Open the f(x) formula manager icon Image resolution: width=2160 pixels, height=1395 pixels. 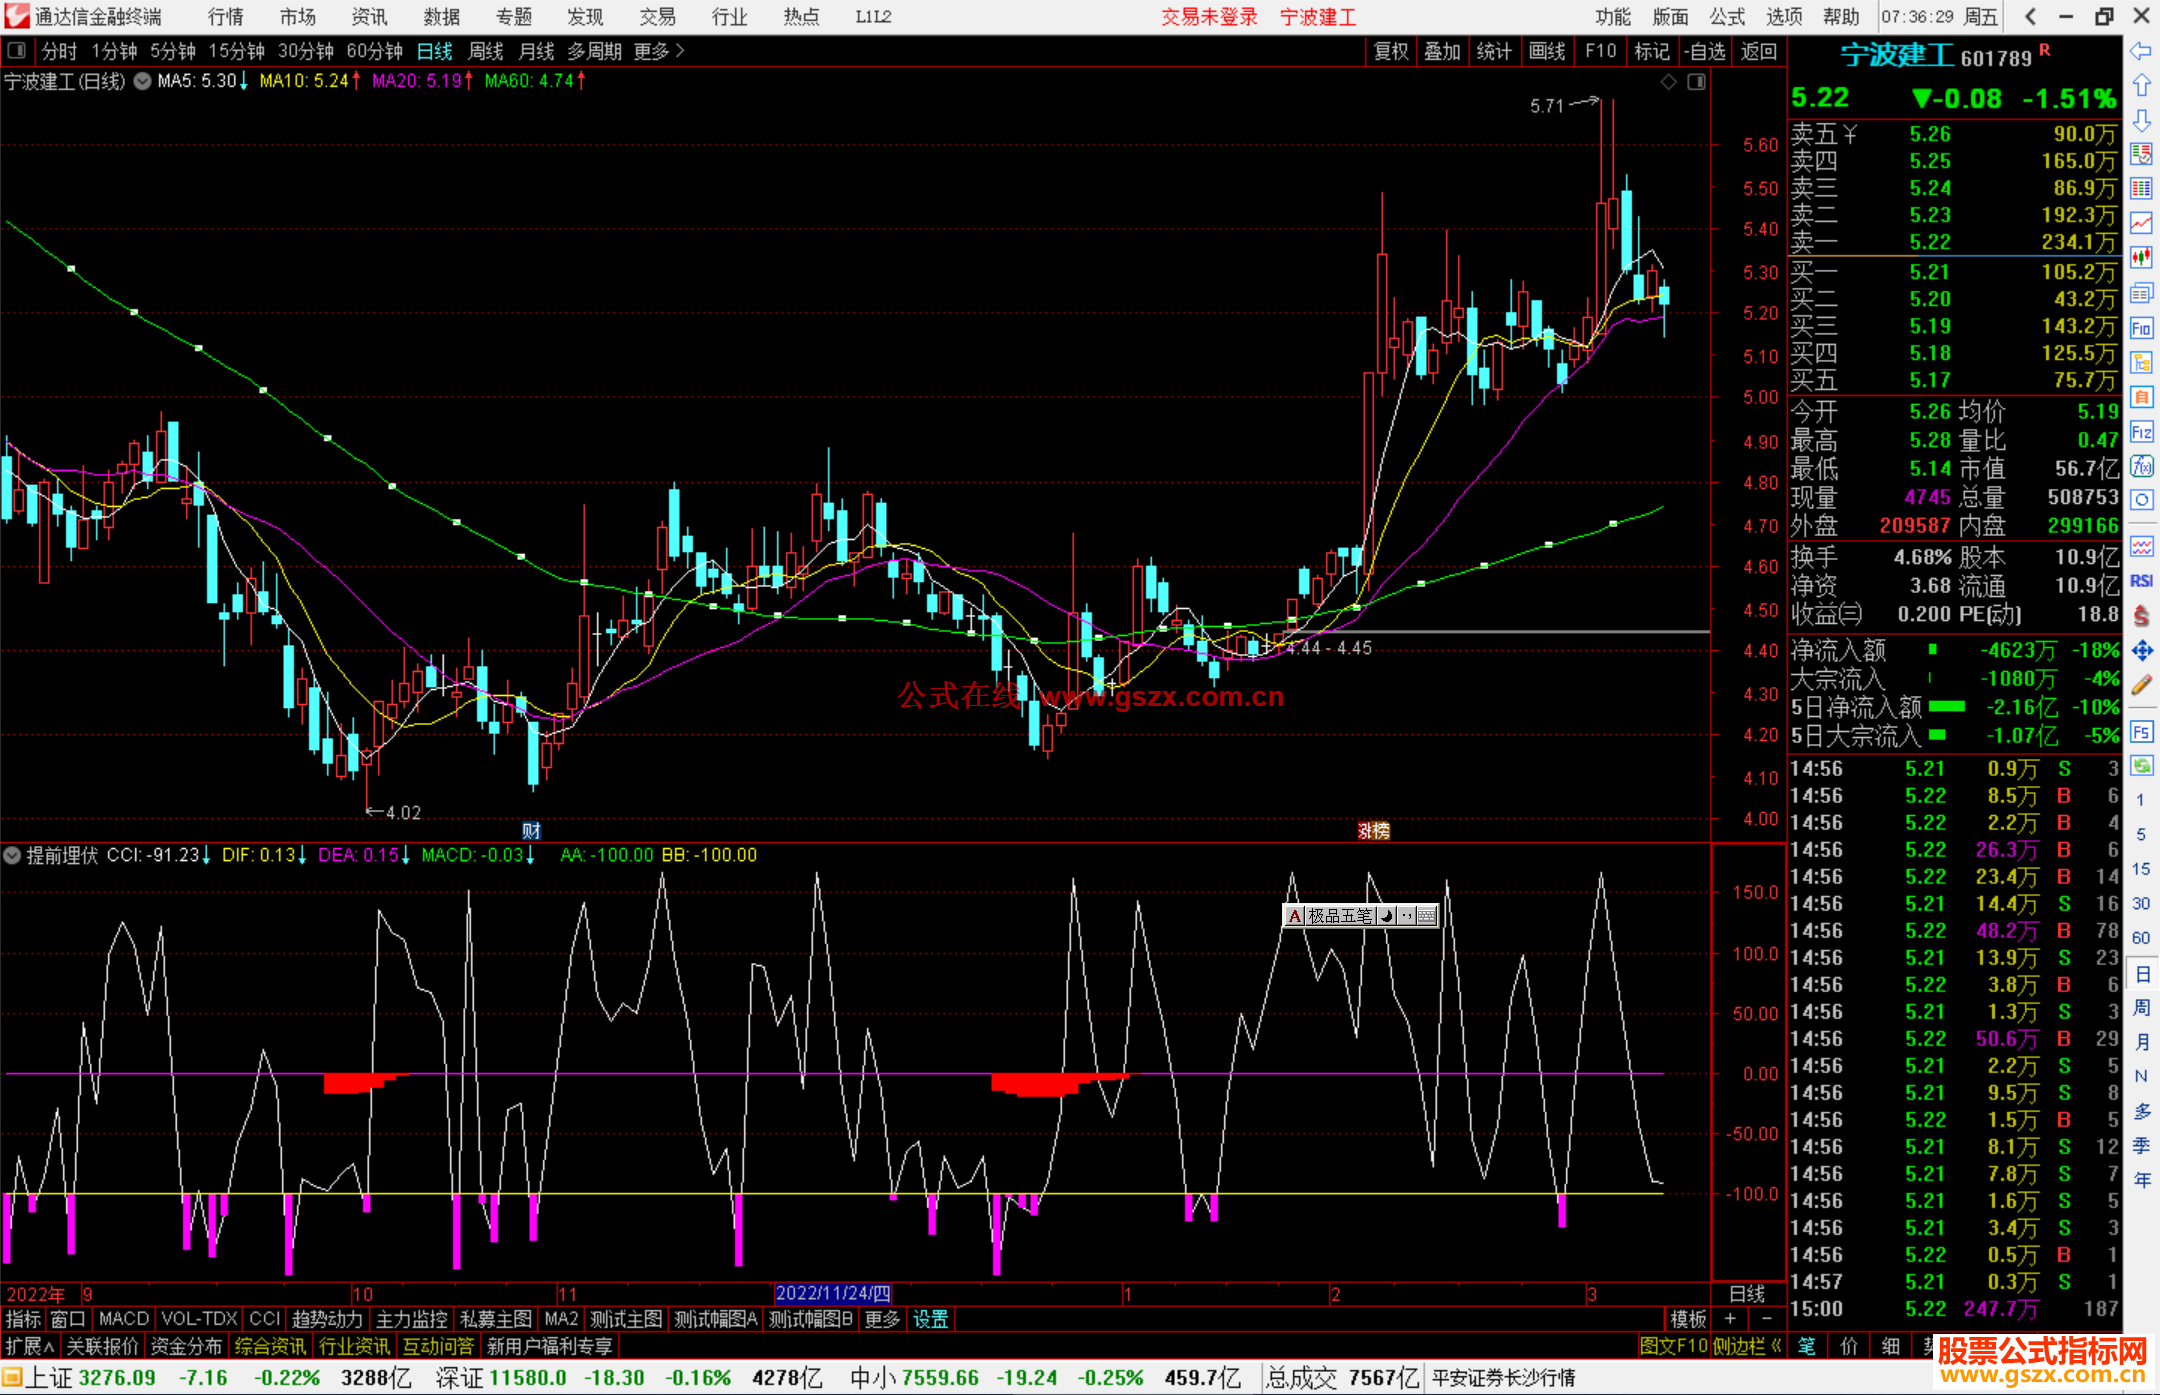(x=2141, y=466)
